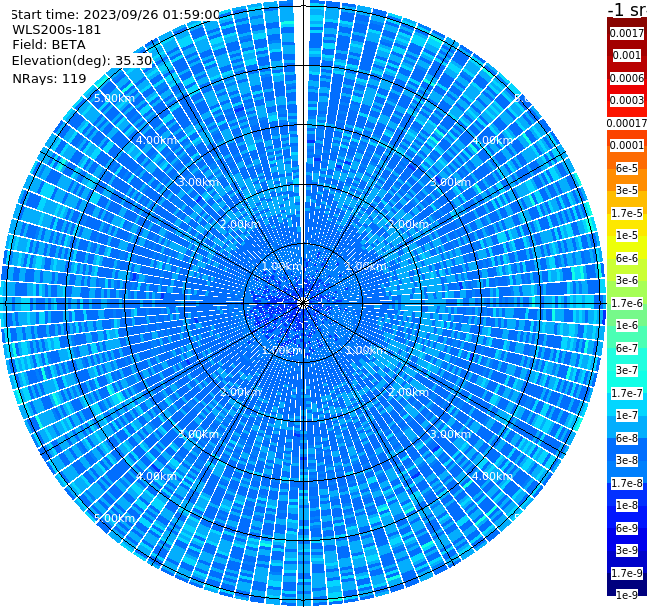647x607 pixels.
Task: Click the 1e-5 colorbar tick label
Action: coord(627,235)
